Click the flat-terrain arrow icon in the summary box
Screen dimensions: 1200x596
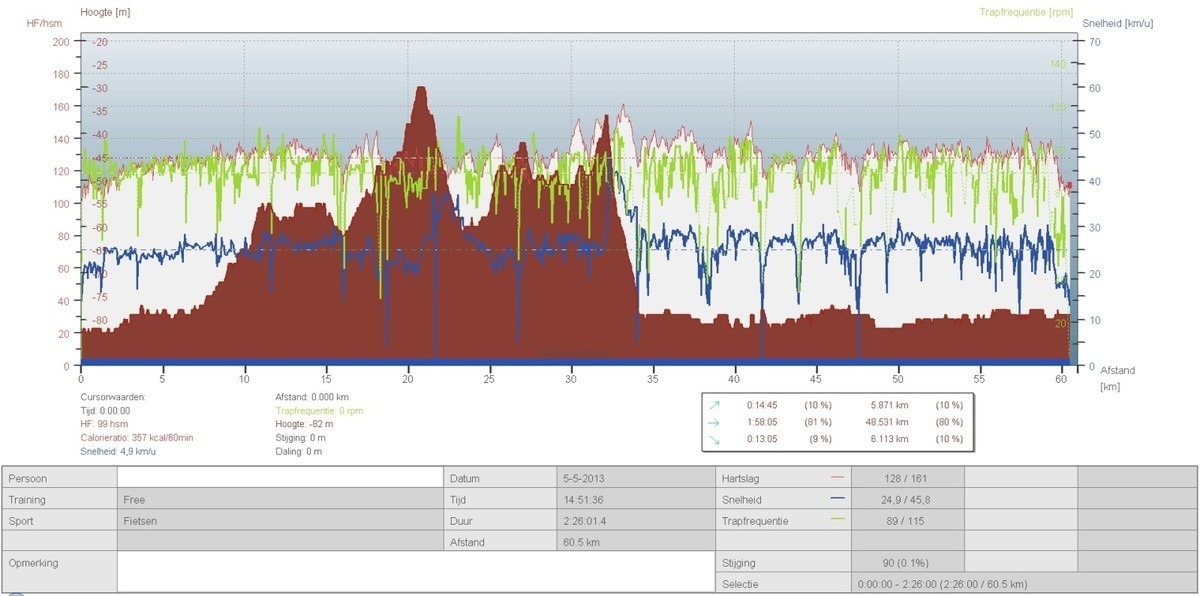pyautogui.click(x=716, y=422)
